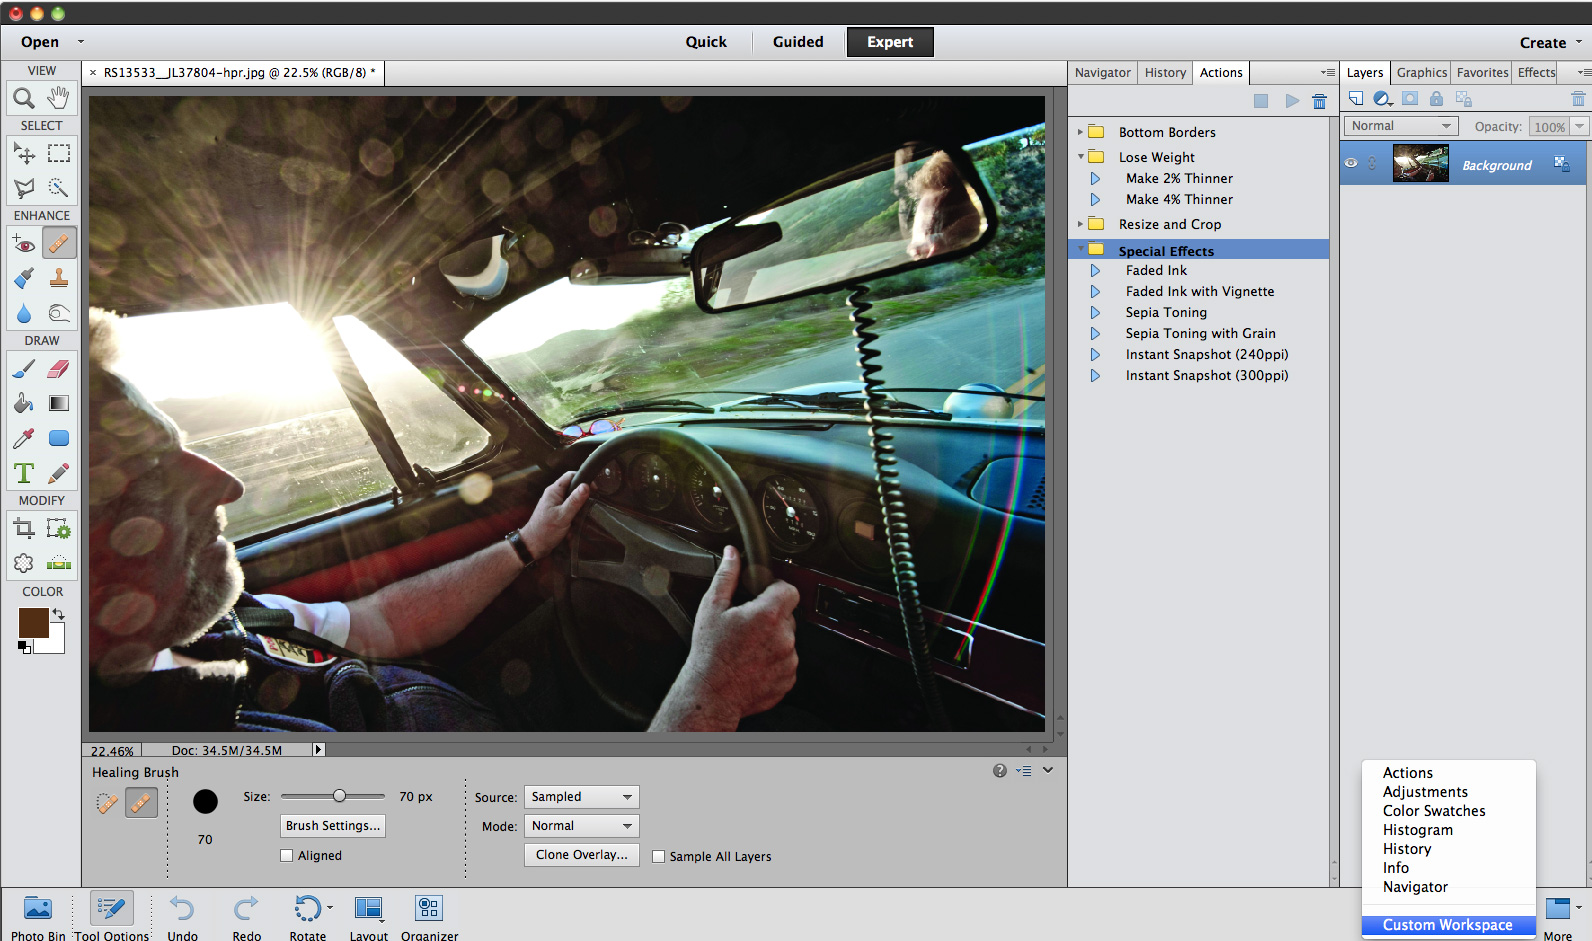Open the Organizer

click(x=429, y=917)
